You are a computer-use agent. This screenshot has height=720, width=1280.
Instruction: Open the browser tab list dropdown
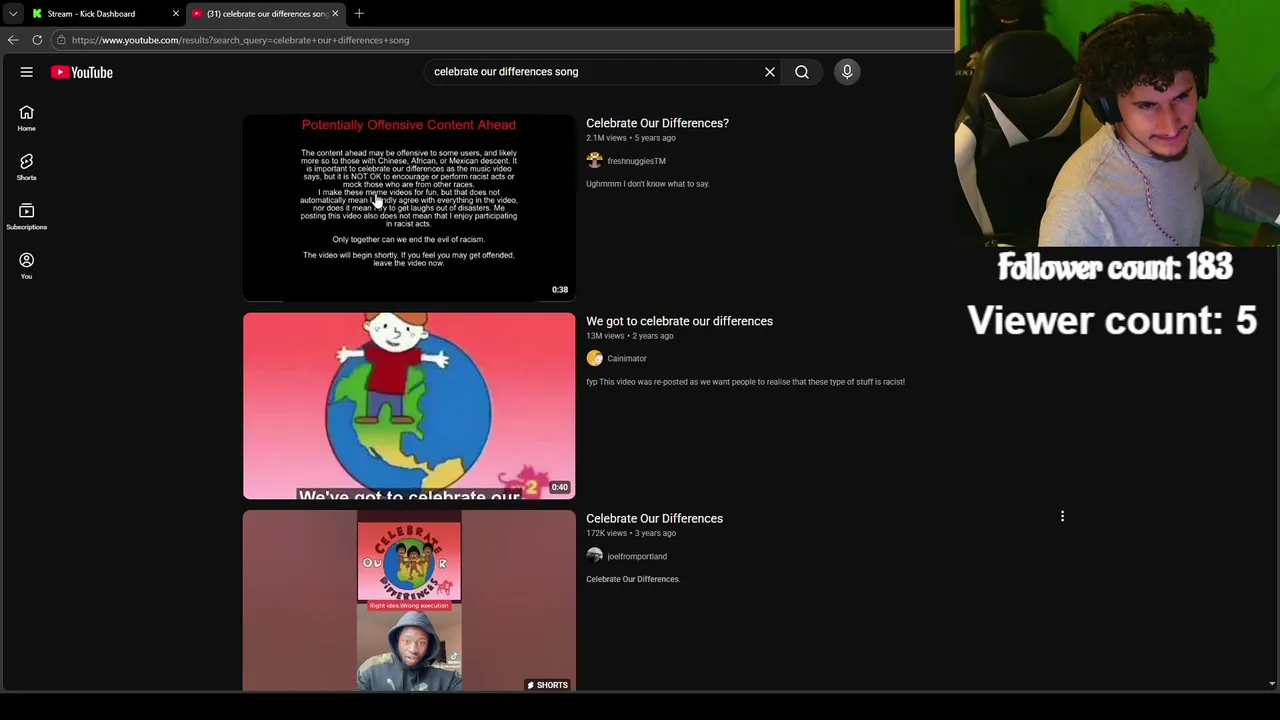(13, 14)
